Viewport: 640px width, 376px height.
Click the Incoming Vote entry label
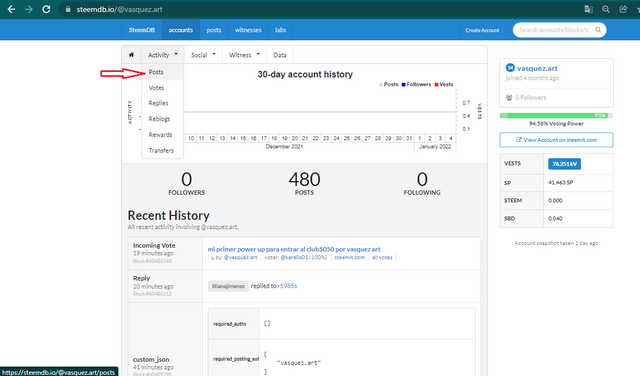pos(154,245)
